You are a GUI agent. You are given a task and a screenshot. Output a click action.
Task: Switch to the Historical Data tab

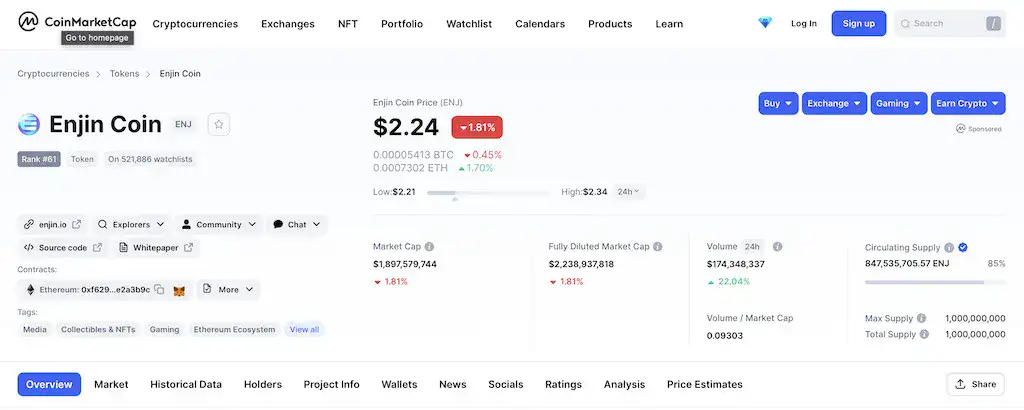[x=186, y=385]
